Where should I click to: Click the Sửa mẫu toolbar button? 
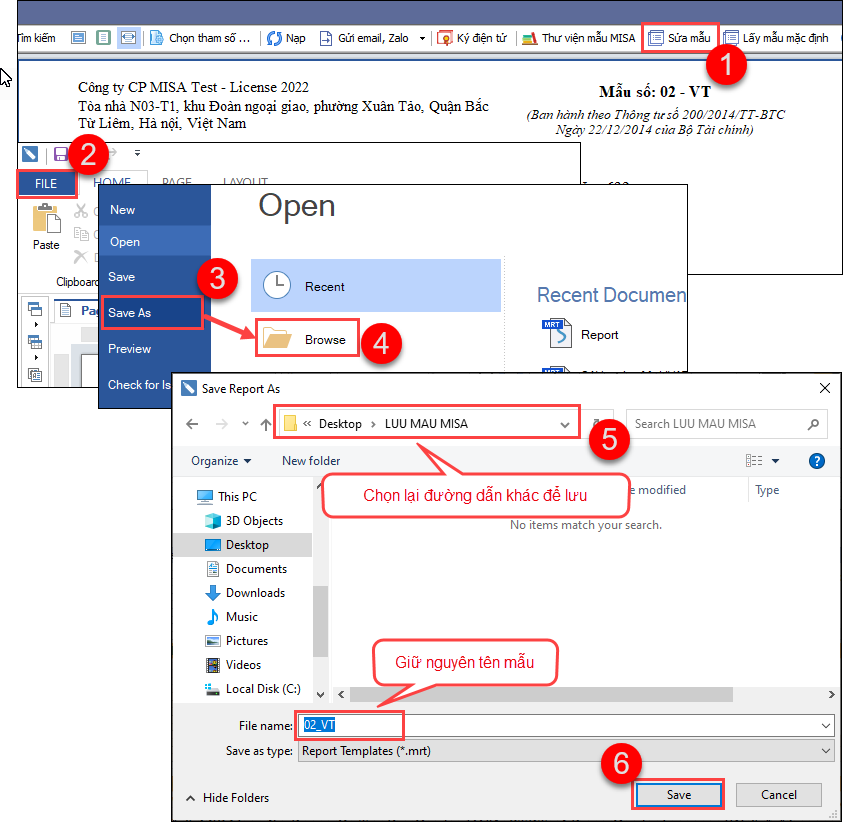click(680, 38)
